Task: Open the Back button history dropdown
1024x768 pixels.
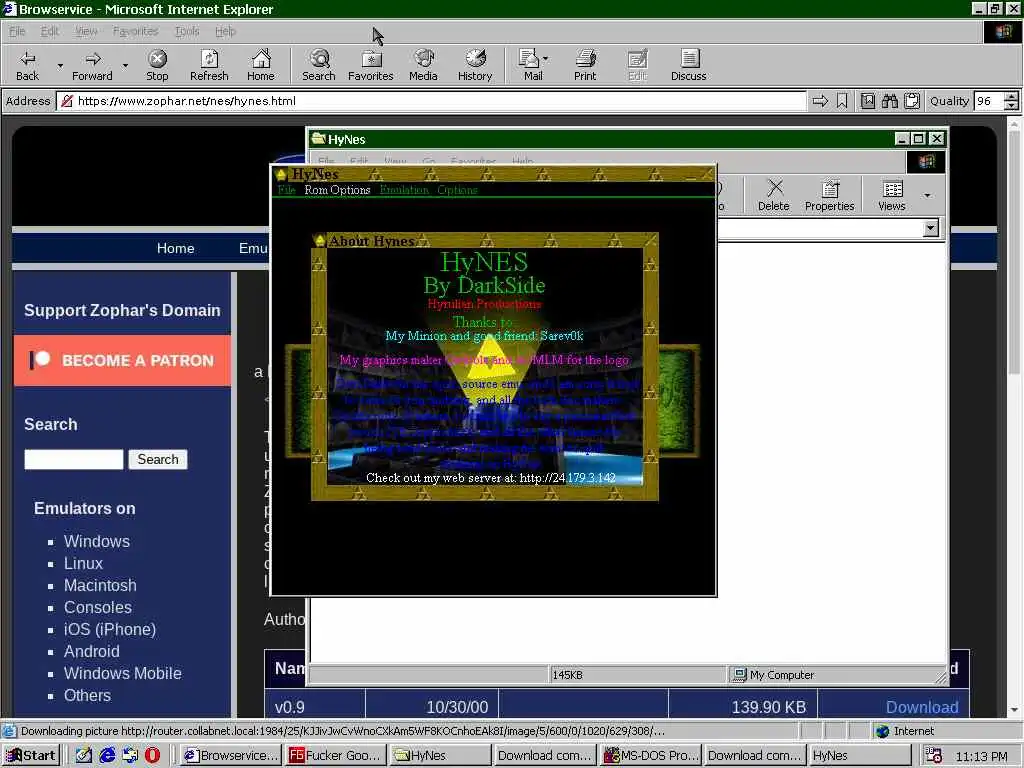Action: tap(60, 66)
